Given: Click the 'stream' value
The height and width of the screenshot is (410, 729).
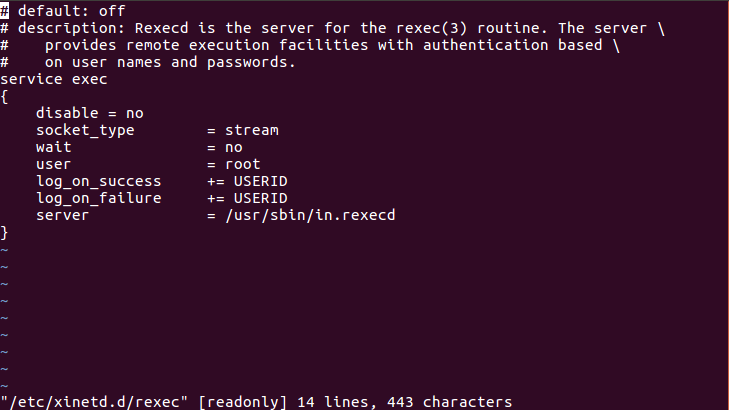Looking at the screenshot, I should click(x=251, y=130).
